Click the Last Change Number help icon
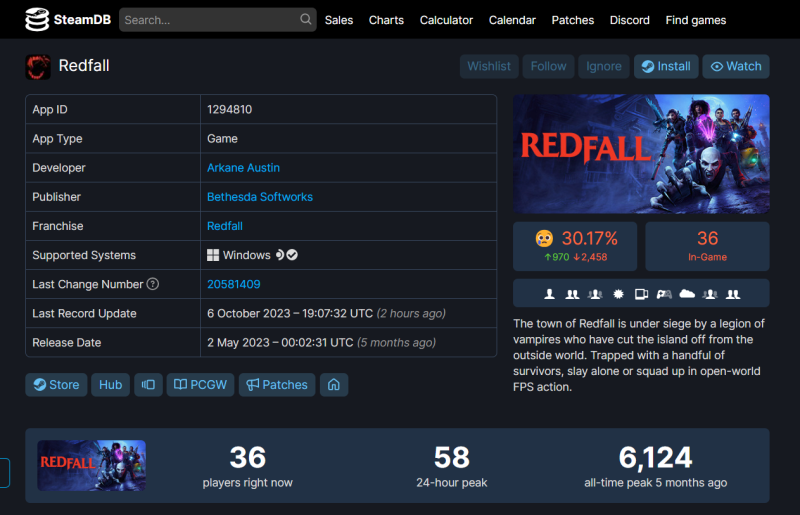Screen dimensions: 800x515 coord(153,284)
